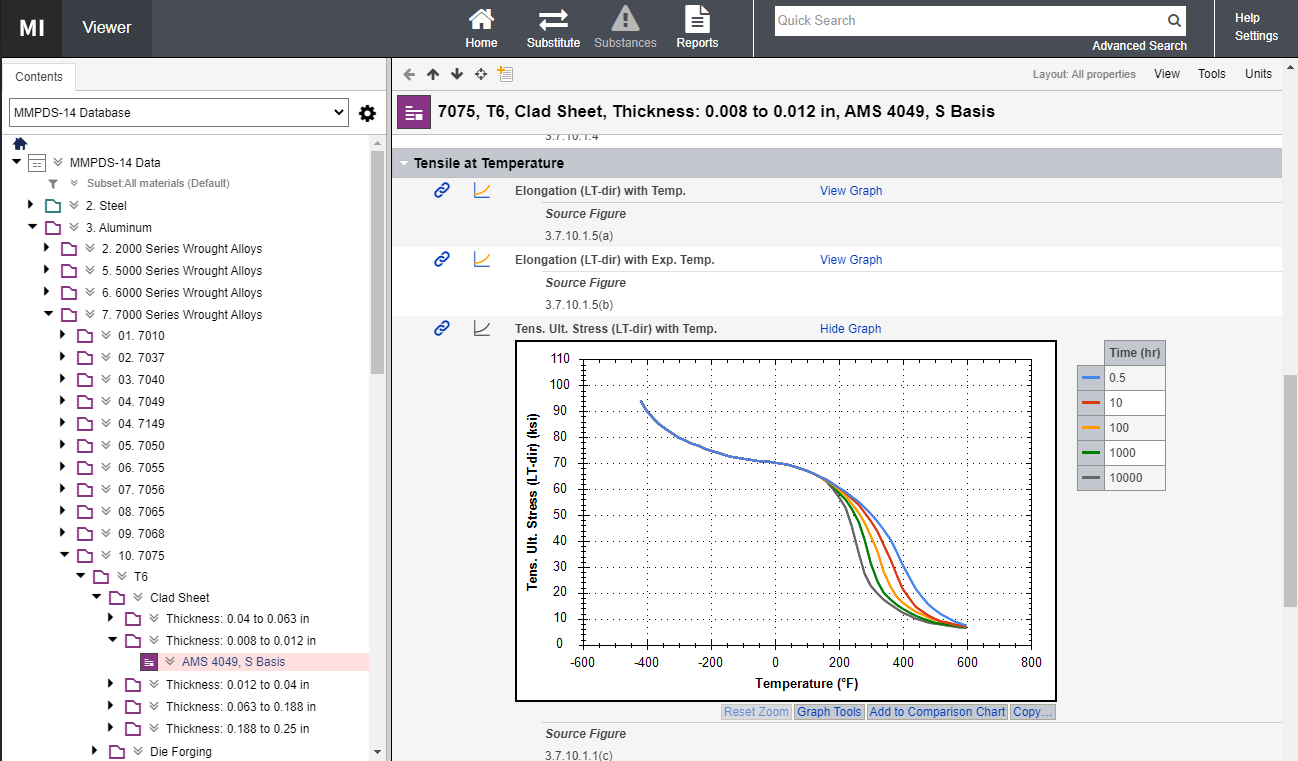The image size is (1298, 761).
Task: View Graph for Elongation with Exp. Temp.
Action: pos(851,259)
